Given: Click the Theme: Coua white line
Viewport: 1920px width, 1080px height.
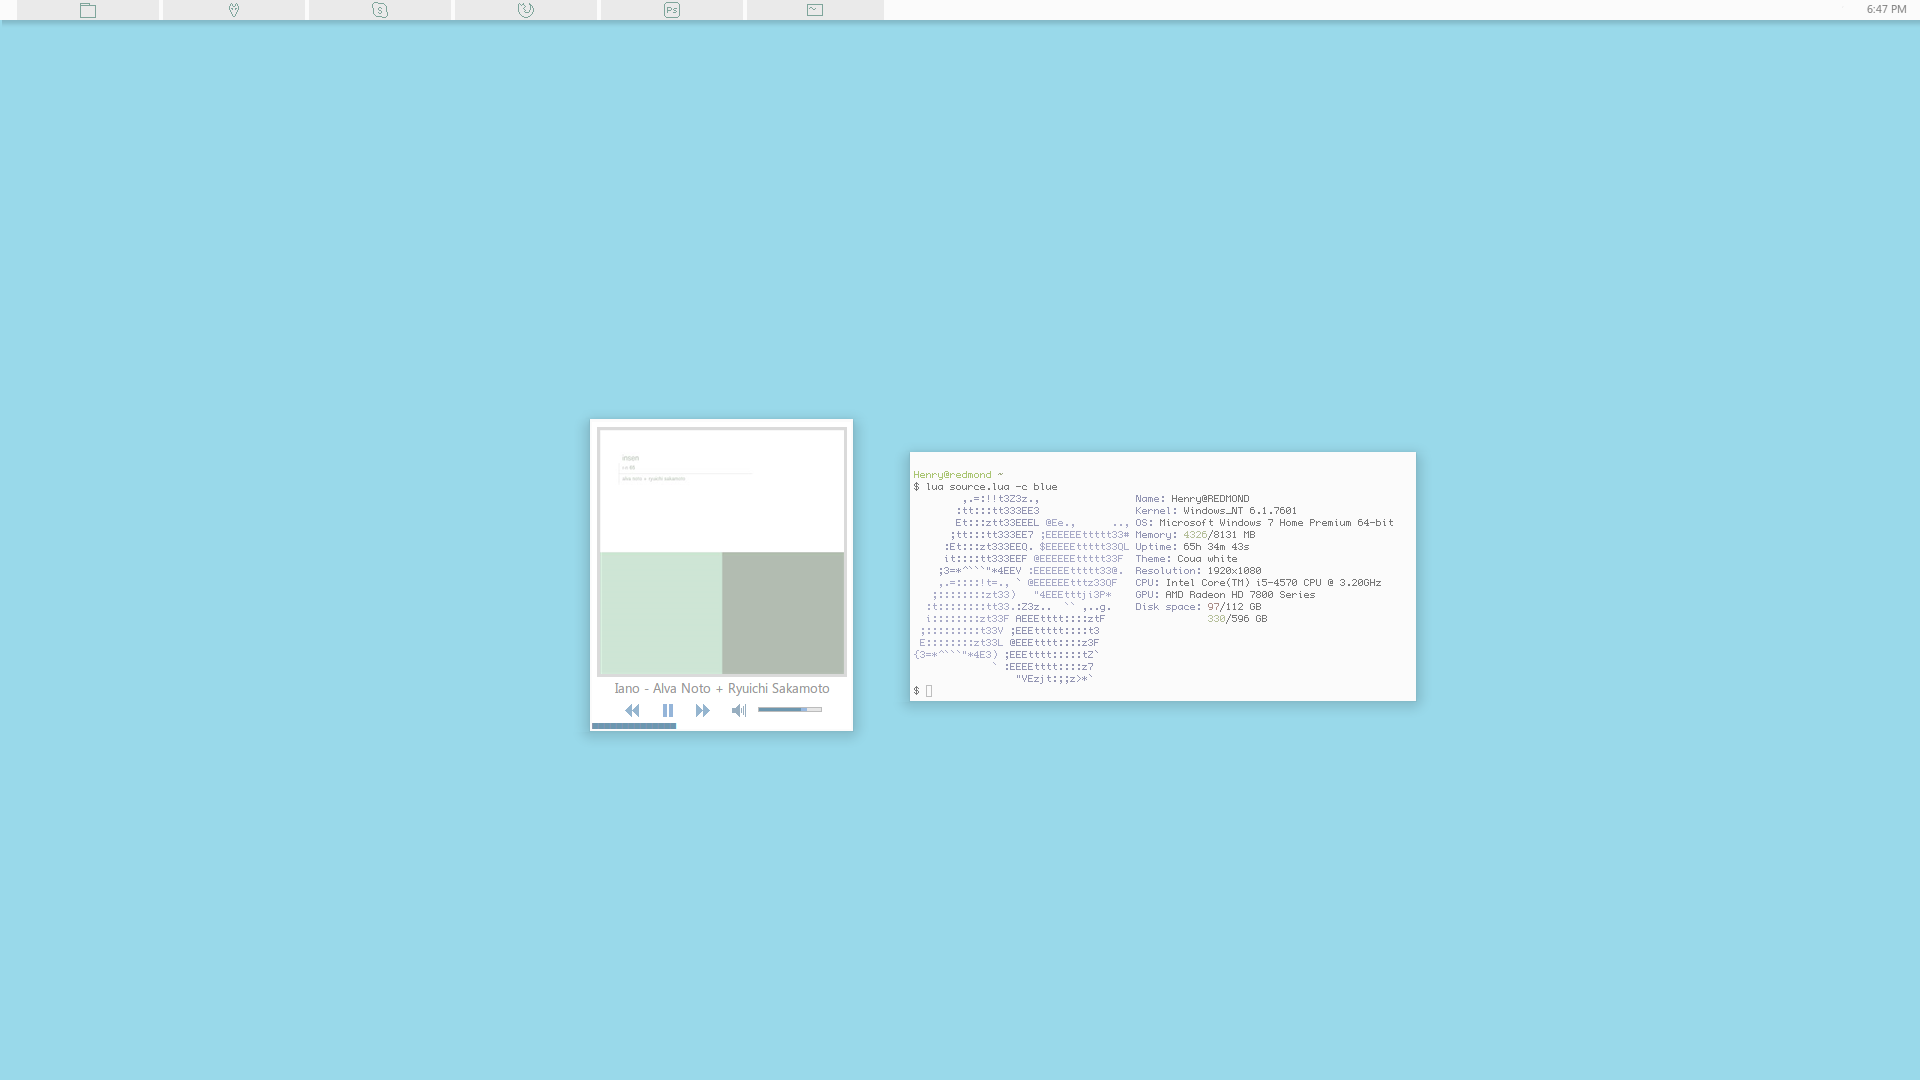Looking at the screenshot, I should tap(1186, 559).
